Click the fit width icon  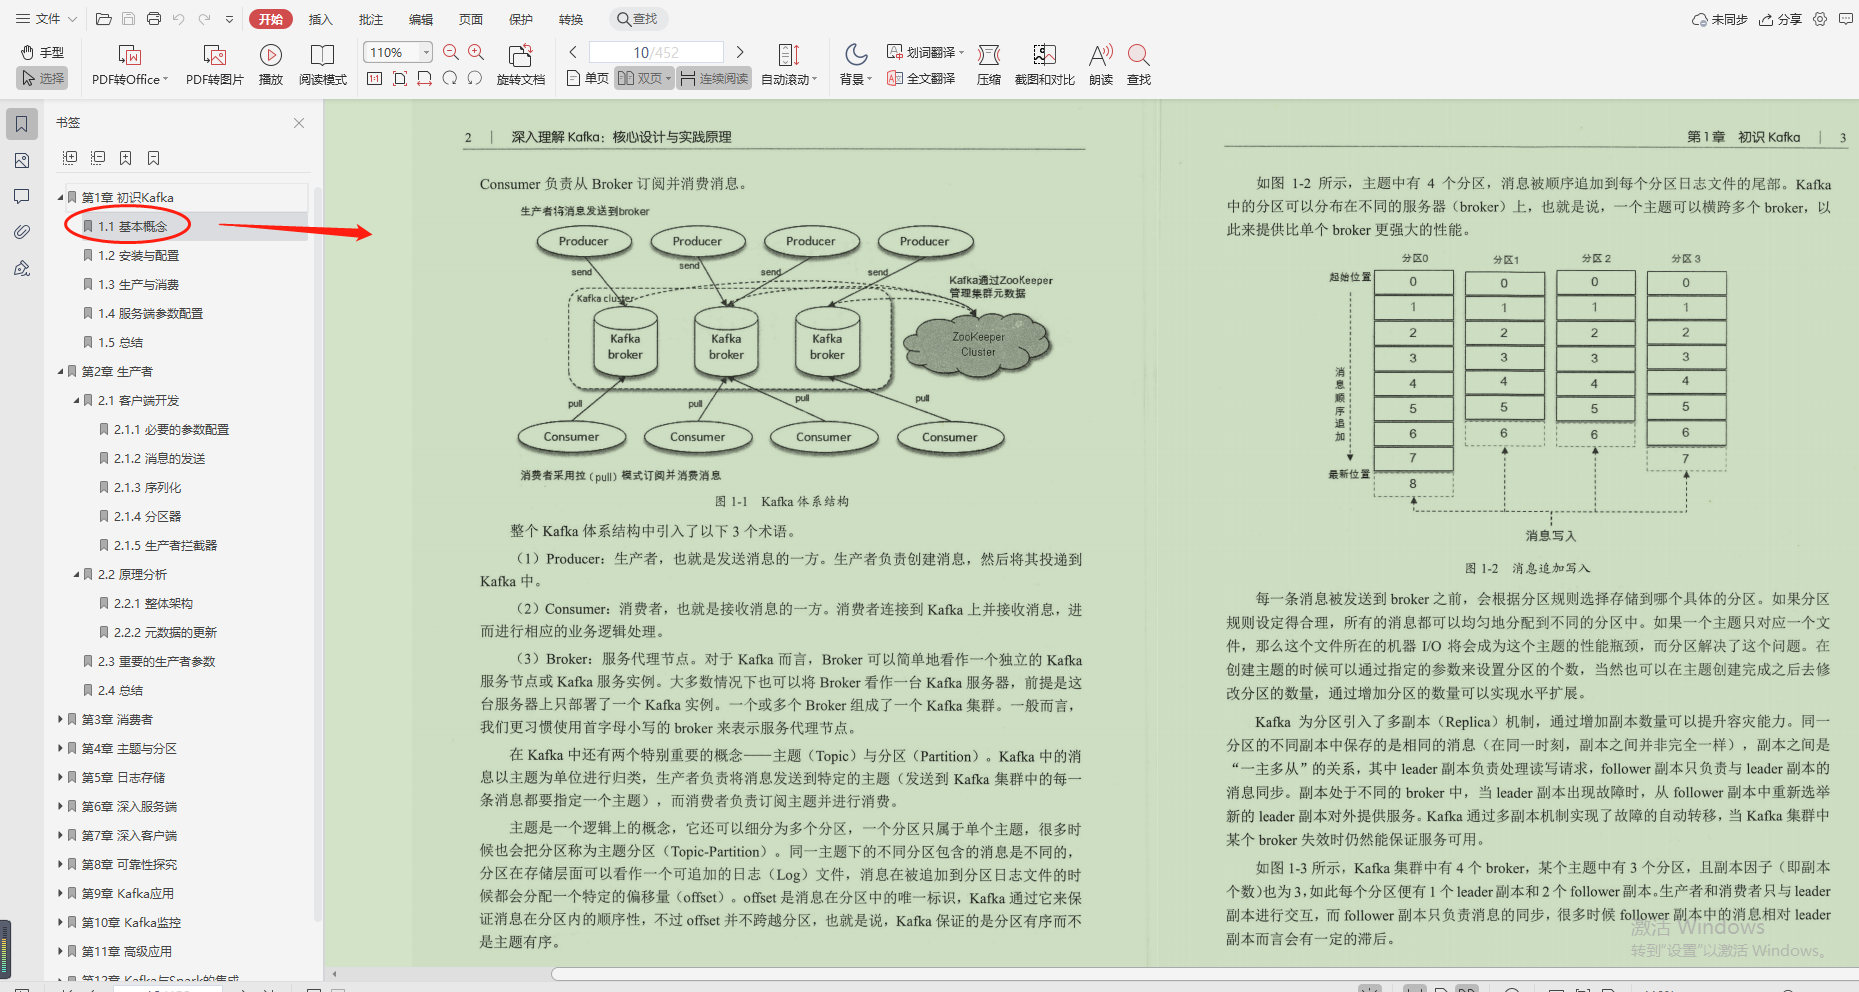425,78
